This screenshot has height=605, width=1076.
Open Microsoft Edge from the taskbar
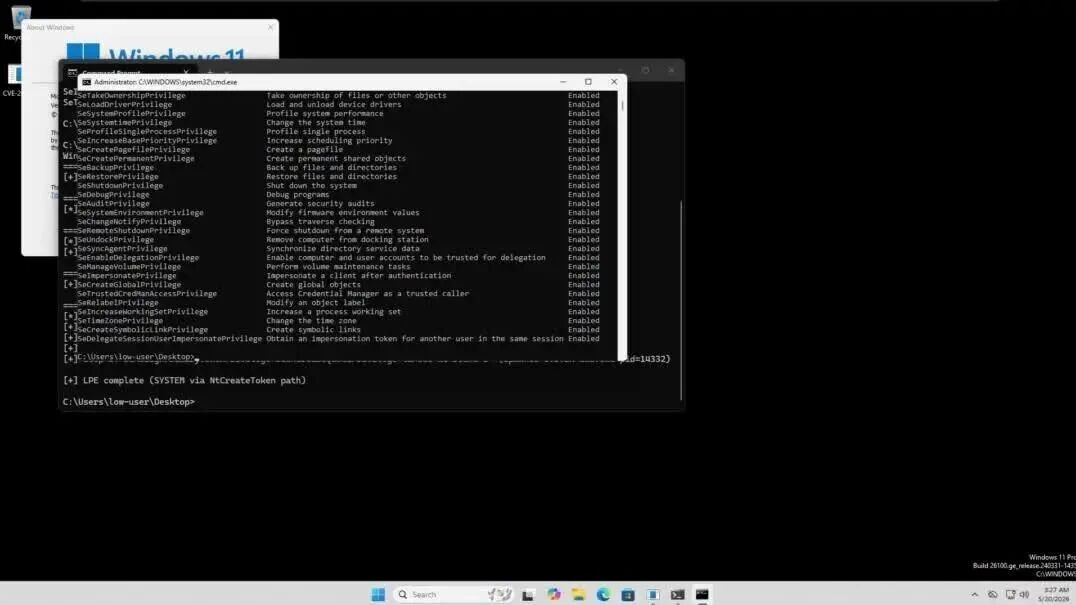point(603,594)
